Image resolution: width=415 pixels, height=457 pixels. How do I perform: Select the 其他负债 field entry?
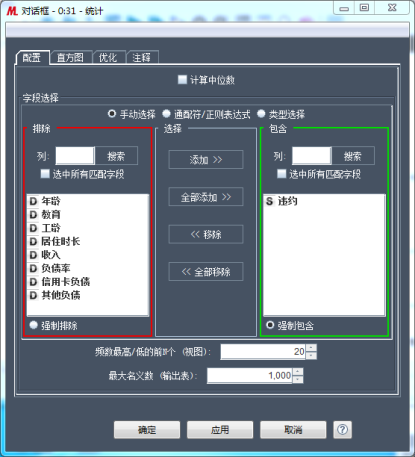coord(87,295)
